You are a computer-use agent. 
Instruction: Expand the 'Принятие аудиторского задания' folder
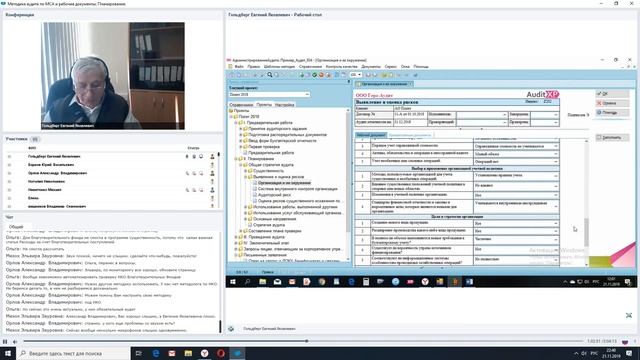[x=241, y=129]
